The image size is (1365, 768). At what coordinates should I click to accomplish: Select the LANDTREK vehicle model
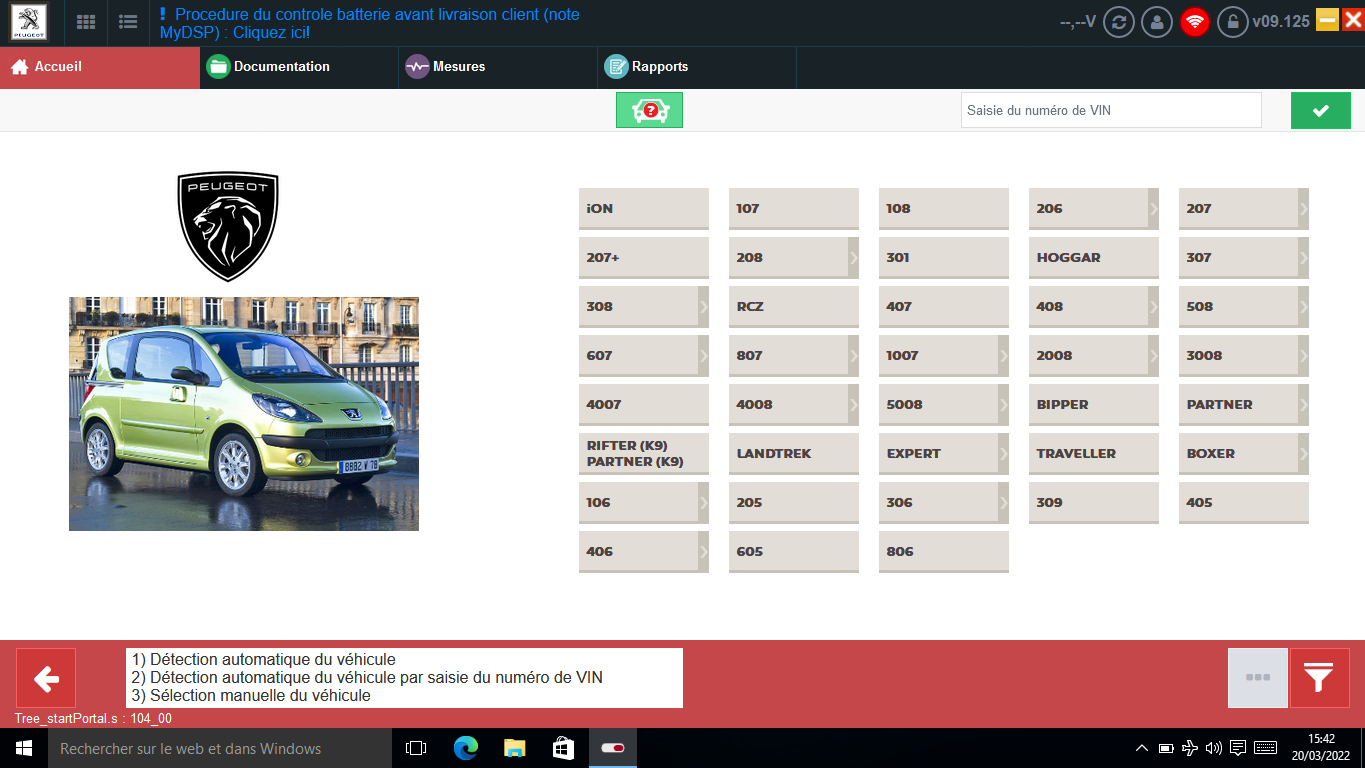tap(794, 453)
